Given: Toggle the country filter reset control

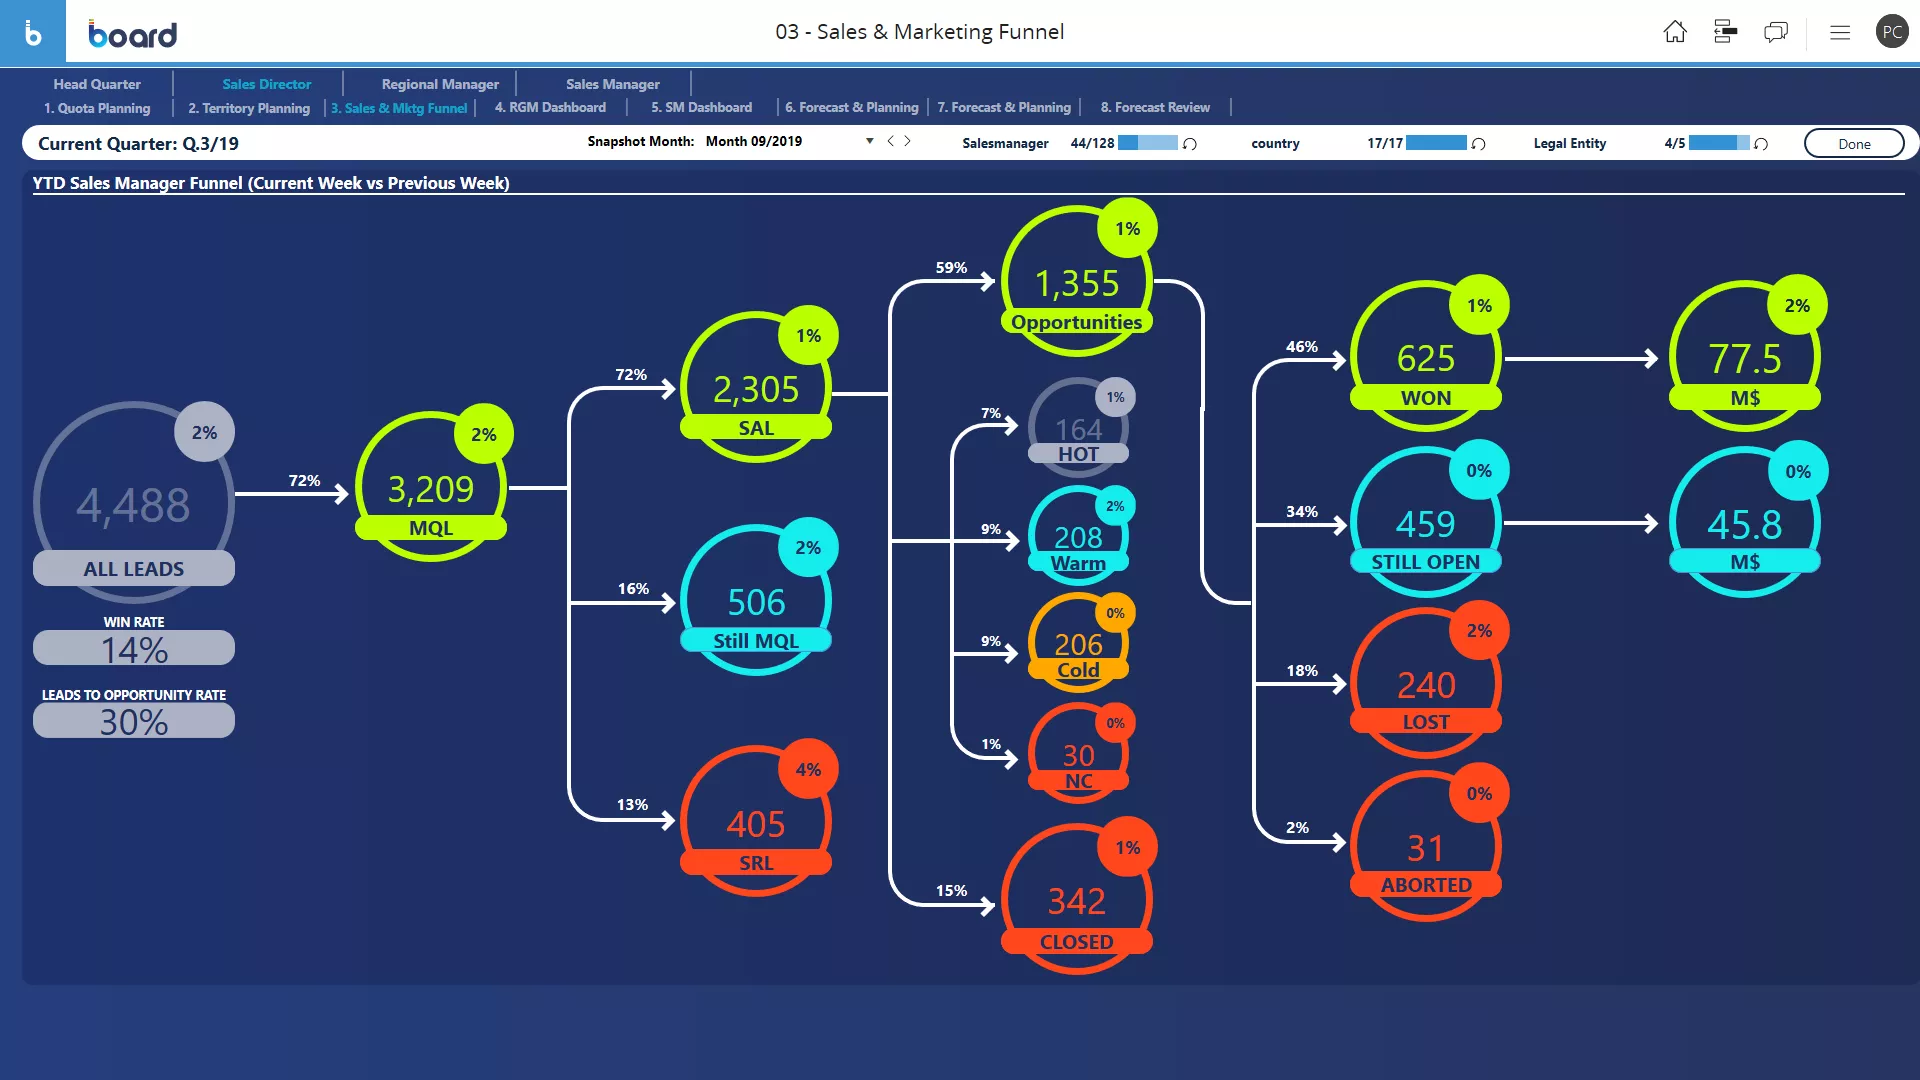Looking at the screenshot, I should click(x=1480, y=144).
